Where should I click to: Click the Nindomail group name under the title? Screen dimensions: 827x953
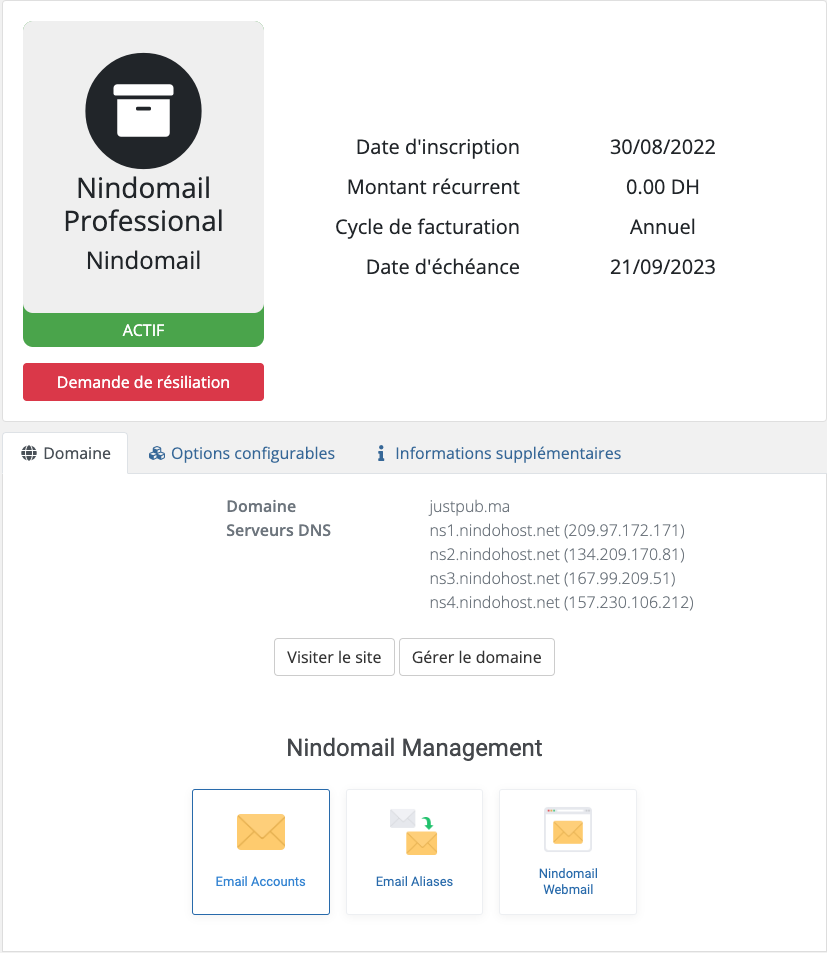pyautogui.click(x=143, y=261)
